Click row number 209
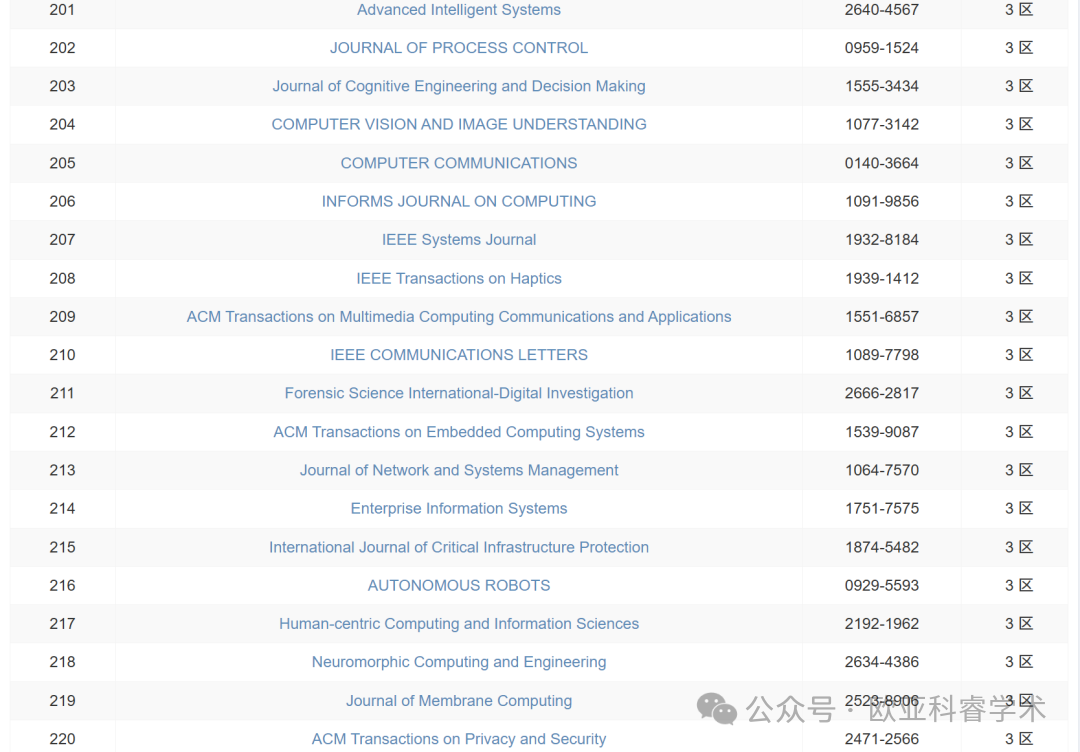The image size is (1080, 752). click(x=62, y=317)
